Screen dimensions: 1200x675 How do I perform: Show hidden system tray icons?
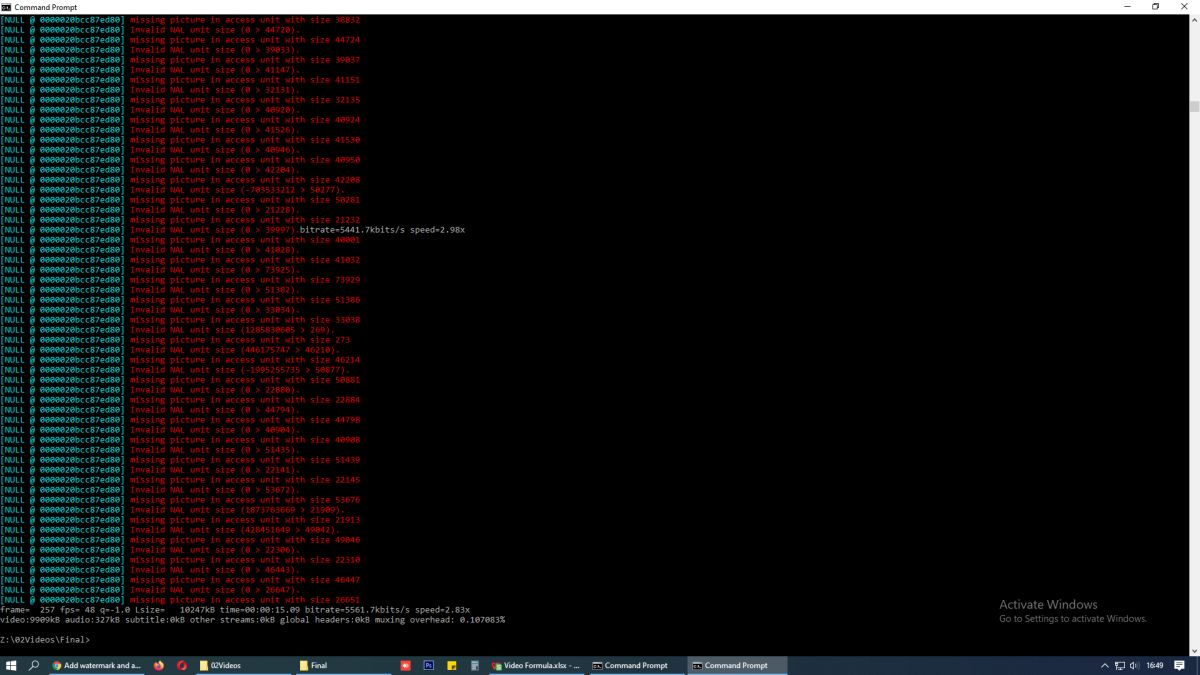coord(1105,665)
